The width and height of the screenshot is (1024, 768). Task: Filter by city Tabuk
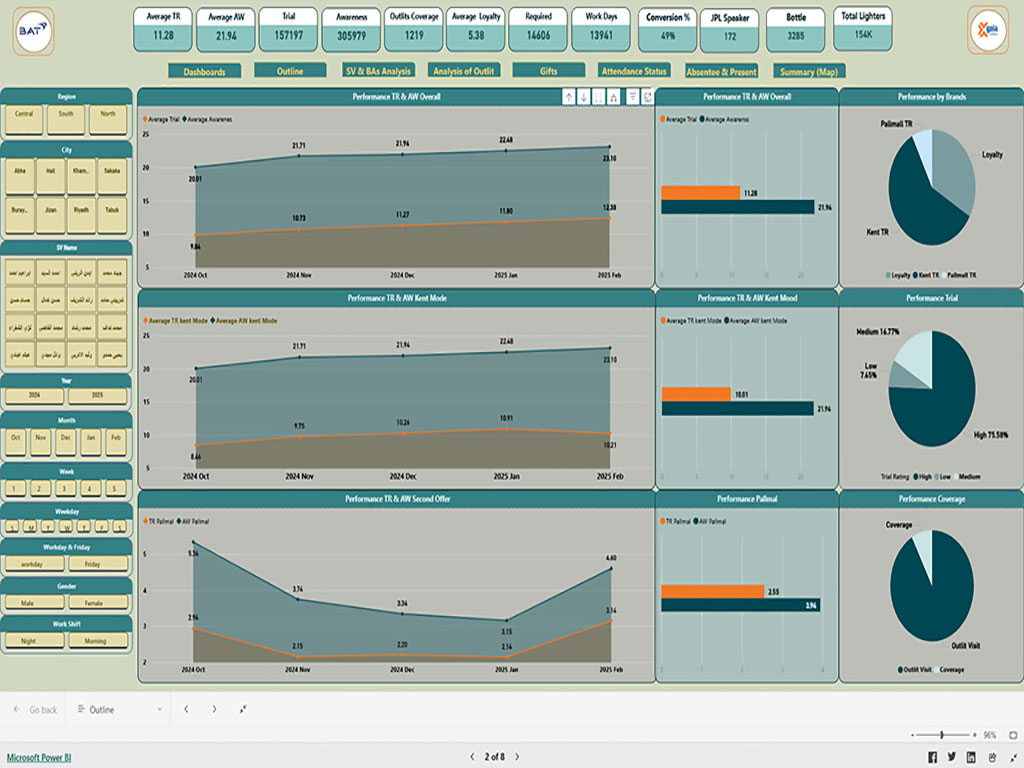coord(112,216)
